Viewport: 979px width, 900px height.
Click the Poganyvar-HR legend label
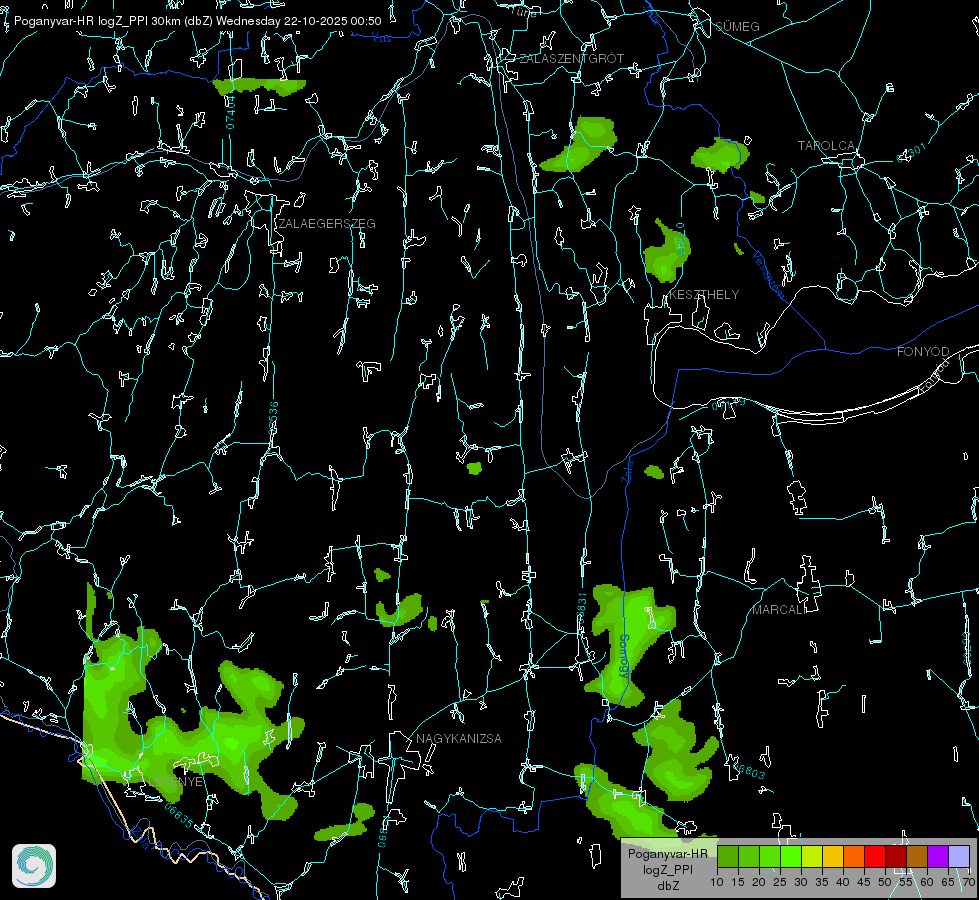[667, 853]
